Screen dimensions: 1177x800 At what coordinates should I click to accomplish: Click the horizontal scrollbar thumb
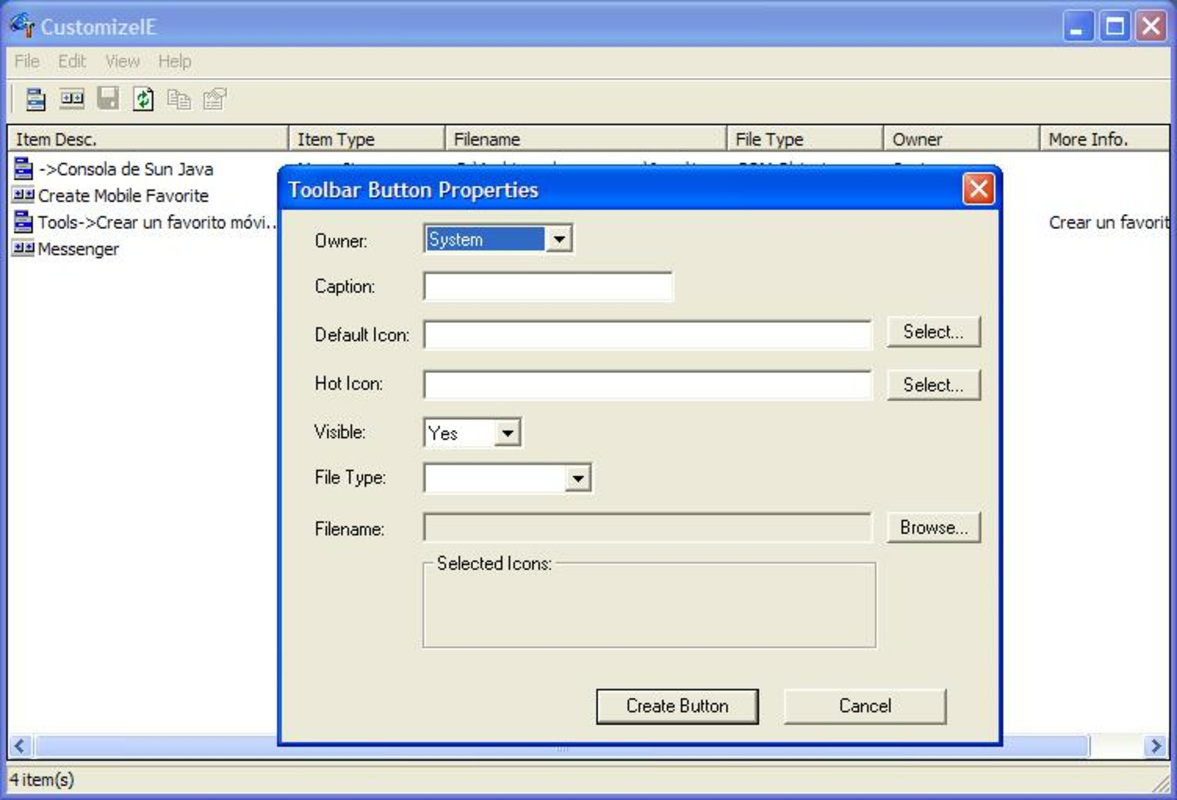tap(562, 746)
